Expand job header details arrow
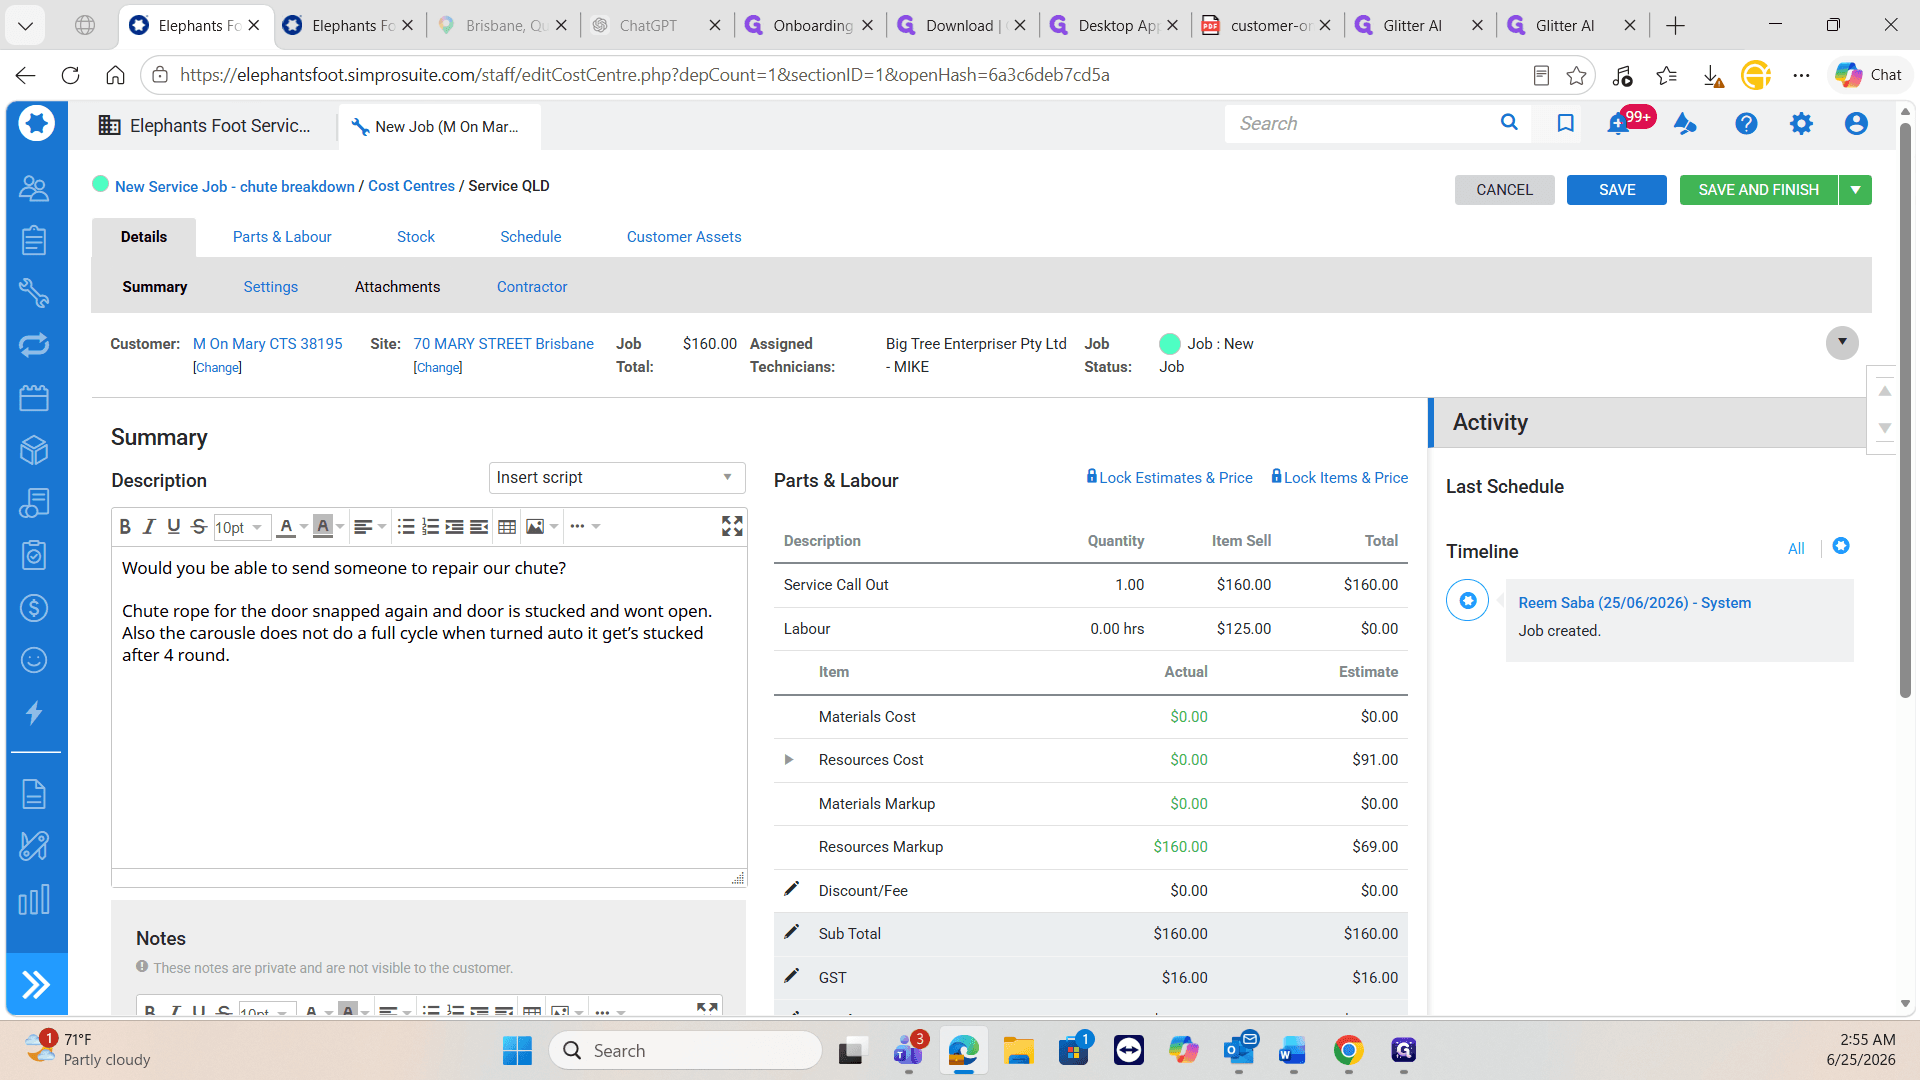Viewport: 1920px width, 1080px height. [1842, 342]
